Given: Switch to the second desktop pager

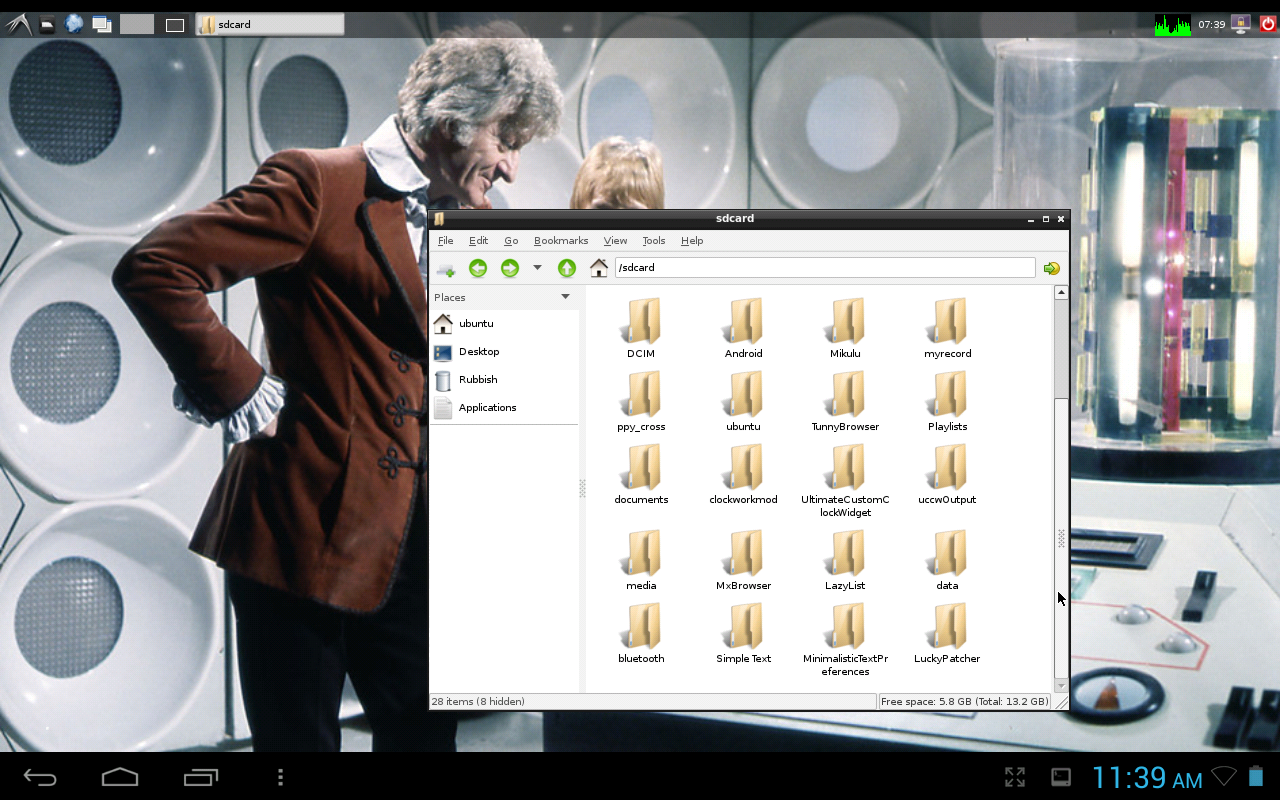Looking at the screenshot, I should coord(175,25).
